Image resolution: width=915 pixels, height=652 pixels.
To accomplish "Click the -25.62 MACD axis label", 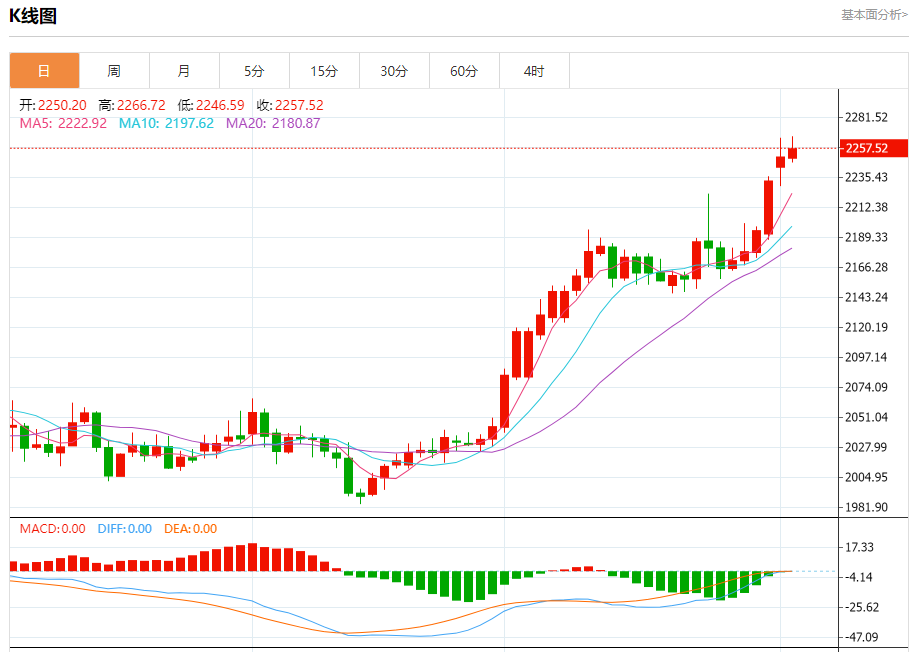I will click(x=861, y=608).
